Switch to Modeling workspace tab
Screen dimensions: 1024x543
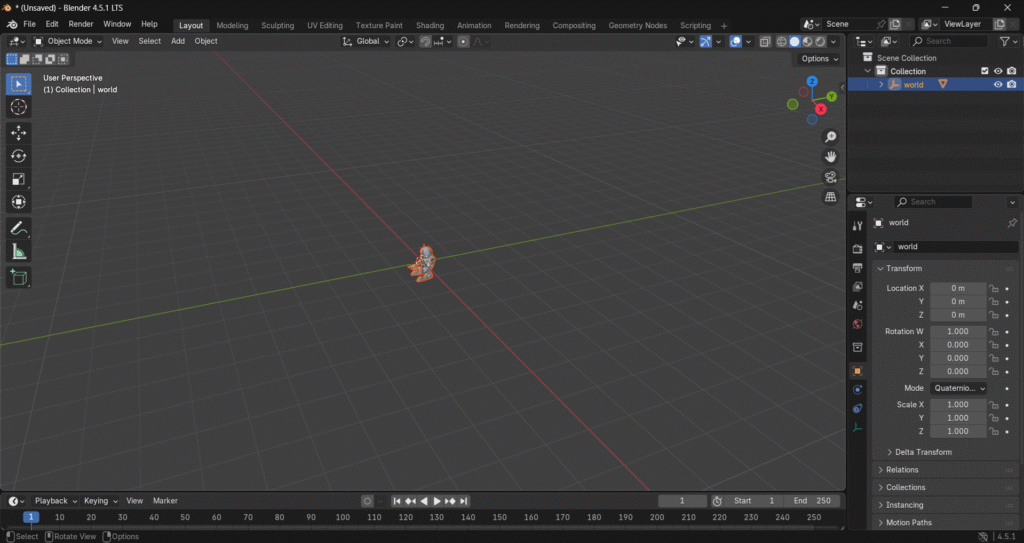[x=232, y=25]
